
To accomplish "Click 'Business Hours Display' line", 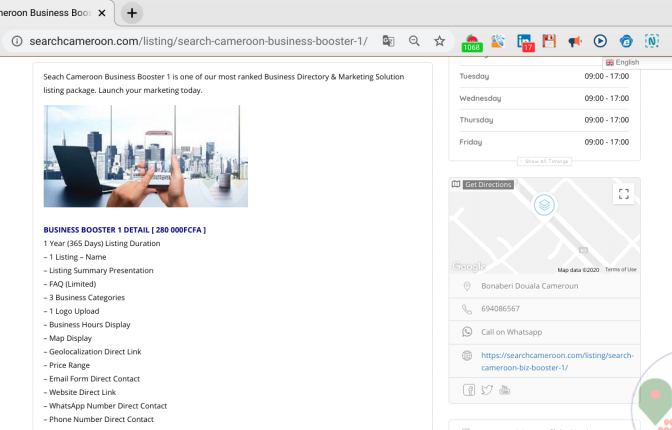I will point(87,325).
